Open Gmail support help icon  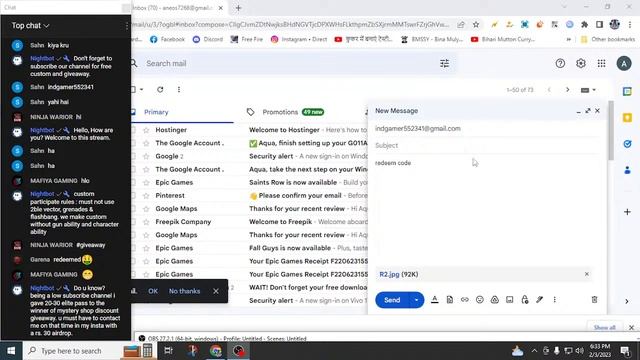pyautogui.click(x=560, y=63)
